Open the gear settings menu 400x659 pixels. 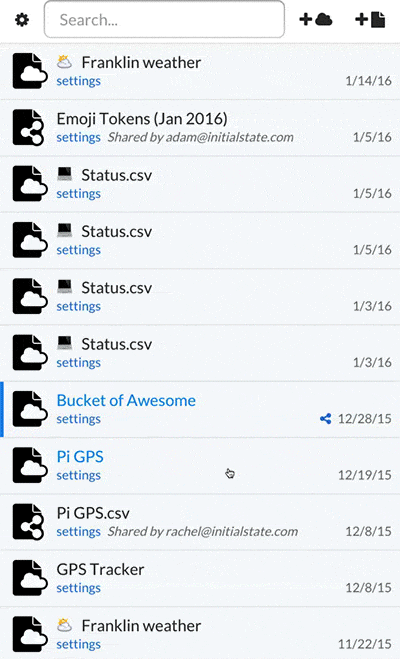[x=22, y=19]
